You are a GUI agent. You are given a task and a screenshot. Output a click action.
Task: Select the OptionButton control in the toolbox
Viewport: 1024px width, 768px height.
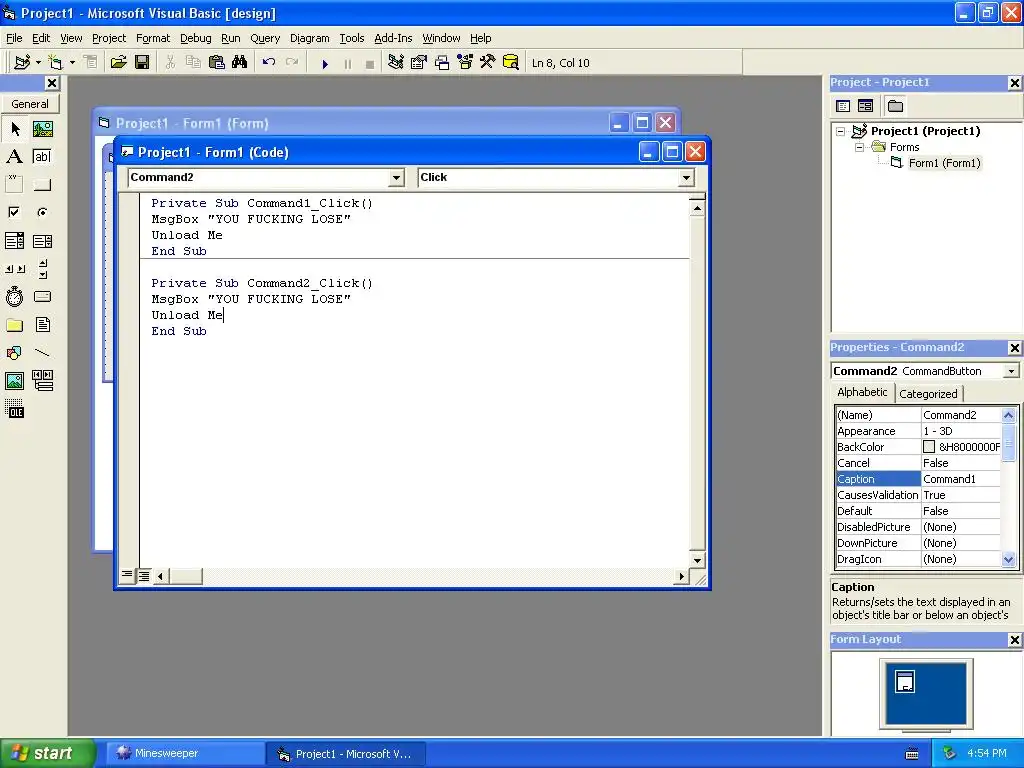coord(42,213)
